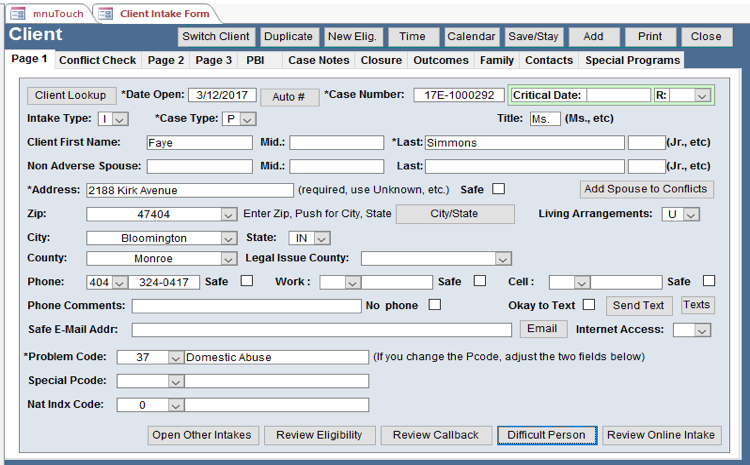This screenshot has height=465, width=750.
Task: Tick the Safe checkbox for Cell
Action: (709, 281)
